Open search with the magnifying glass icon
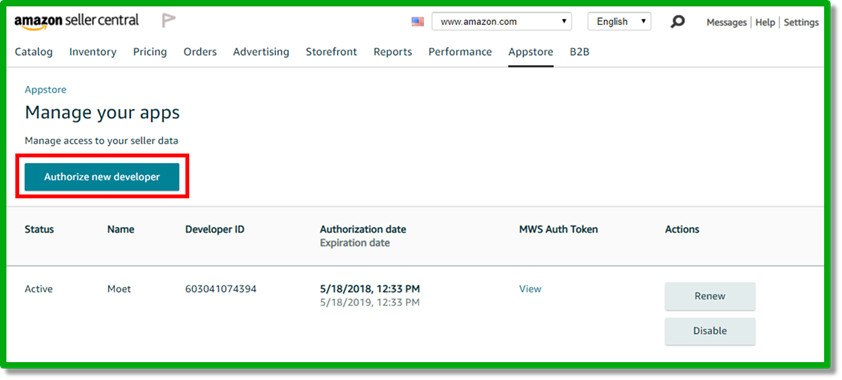This screenshot has width=842, height=380. point(678,21)
